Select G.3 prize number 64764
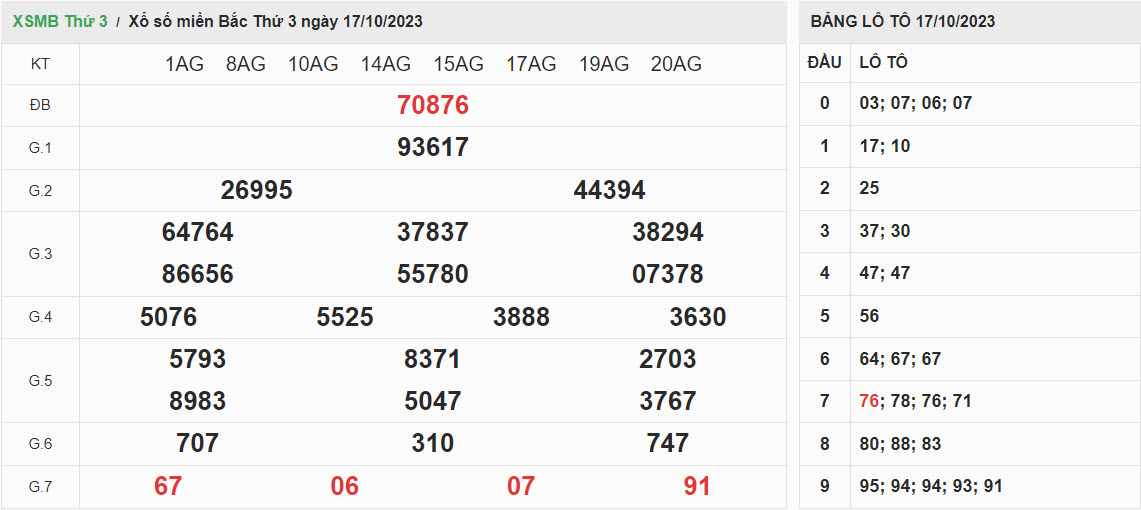Viewport: 1141px width, 510px height. (197, 232)
